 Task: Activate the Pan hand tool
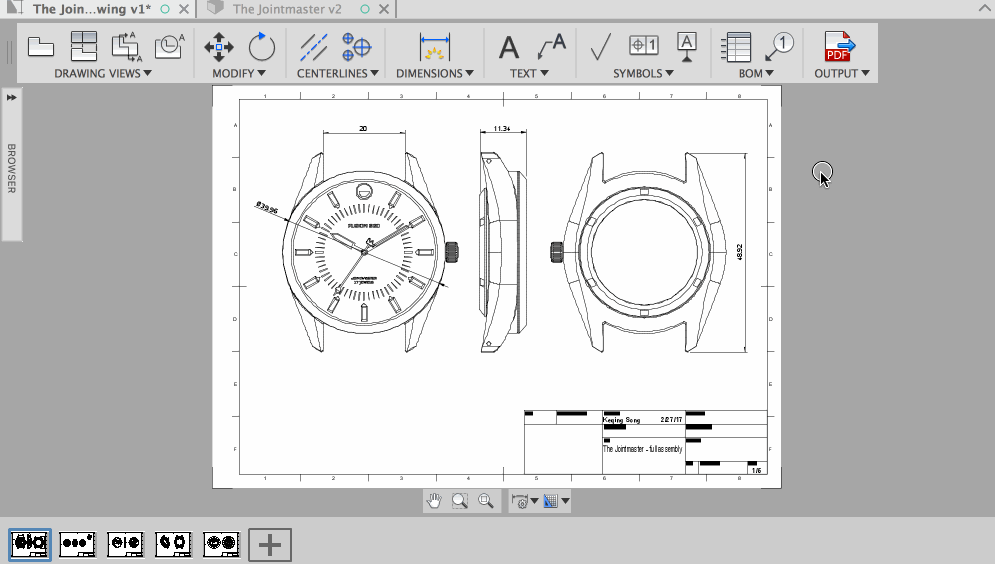[434, 501]
